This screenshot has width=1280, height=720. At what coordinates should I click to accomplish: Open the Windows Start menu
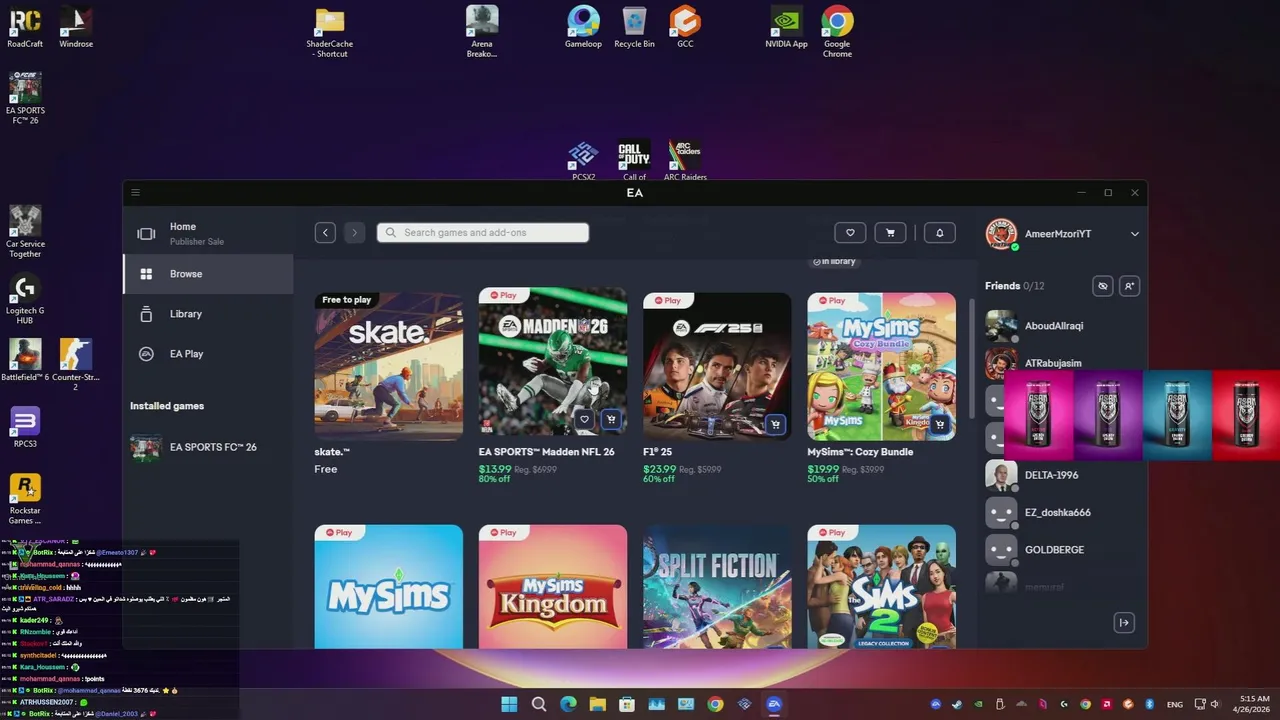509,704
